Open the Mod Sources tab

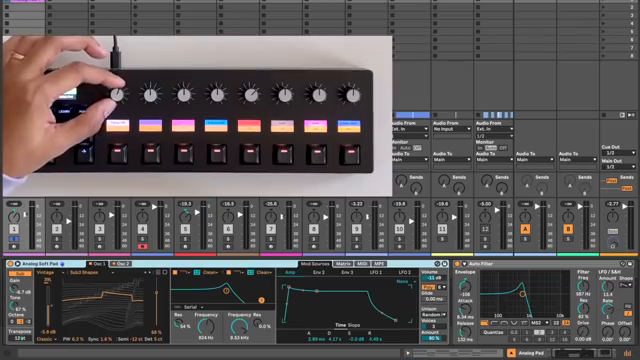[315, 264]
